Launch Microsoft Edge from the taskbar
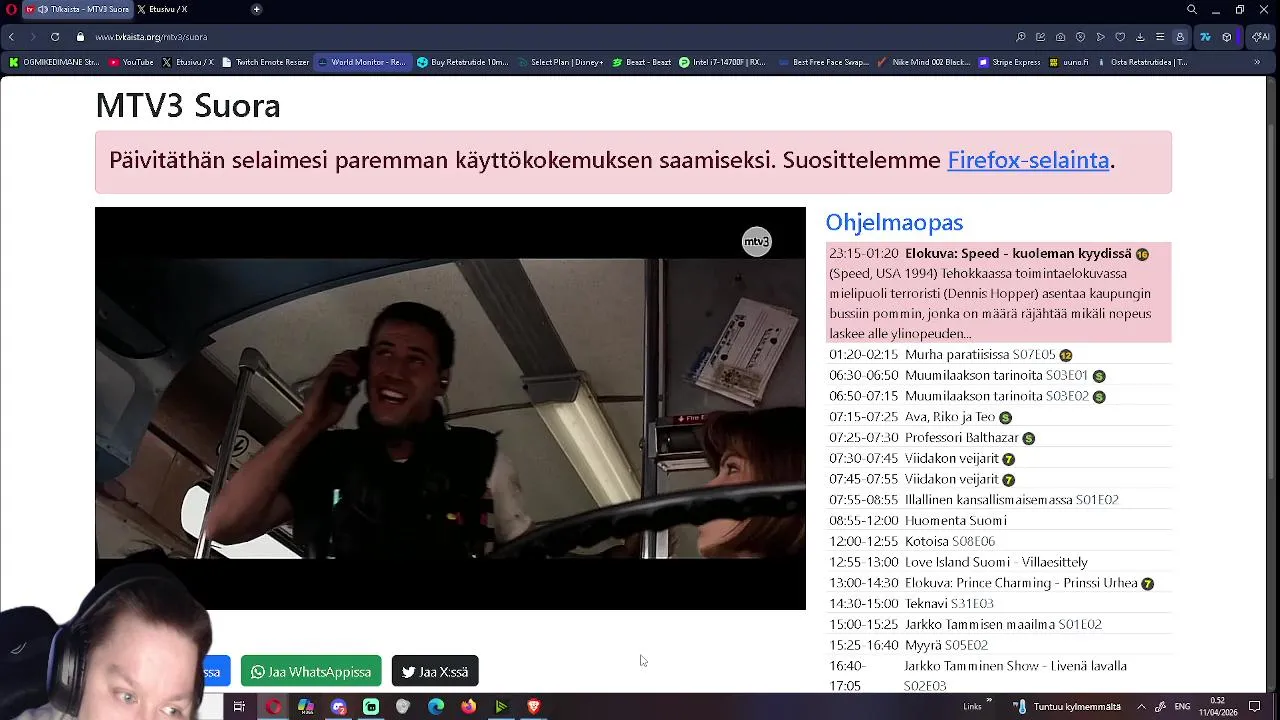Screen dimensions: 1280x720 tap(436, 707)
